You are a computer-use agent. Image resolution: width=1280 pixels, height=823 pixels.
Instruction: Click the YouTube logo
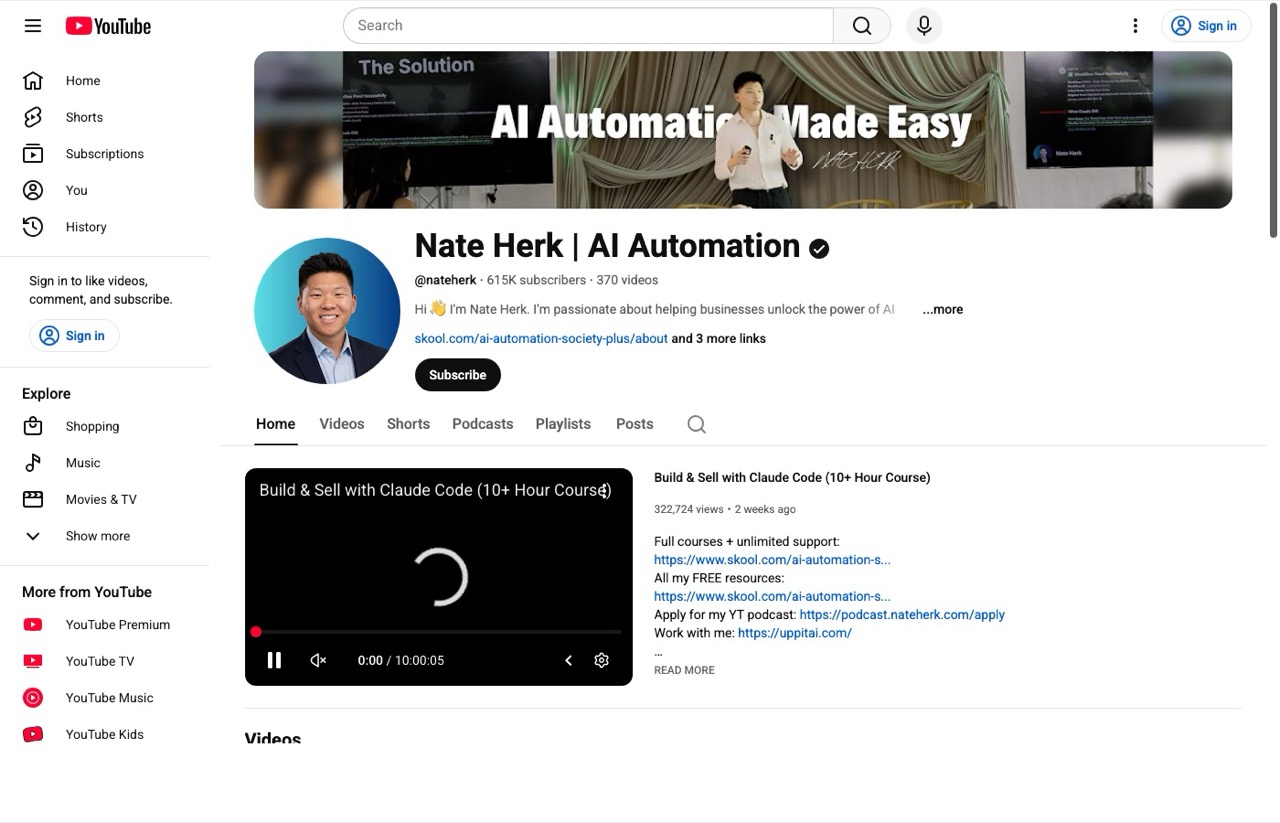pyautogui.click(x=108, y=26)
